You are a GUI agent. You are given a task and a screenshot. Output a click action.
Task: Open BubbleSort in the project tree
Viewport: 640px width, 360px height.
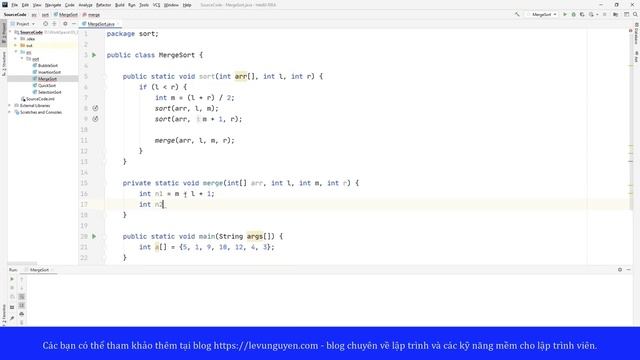pos(48,65)
